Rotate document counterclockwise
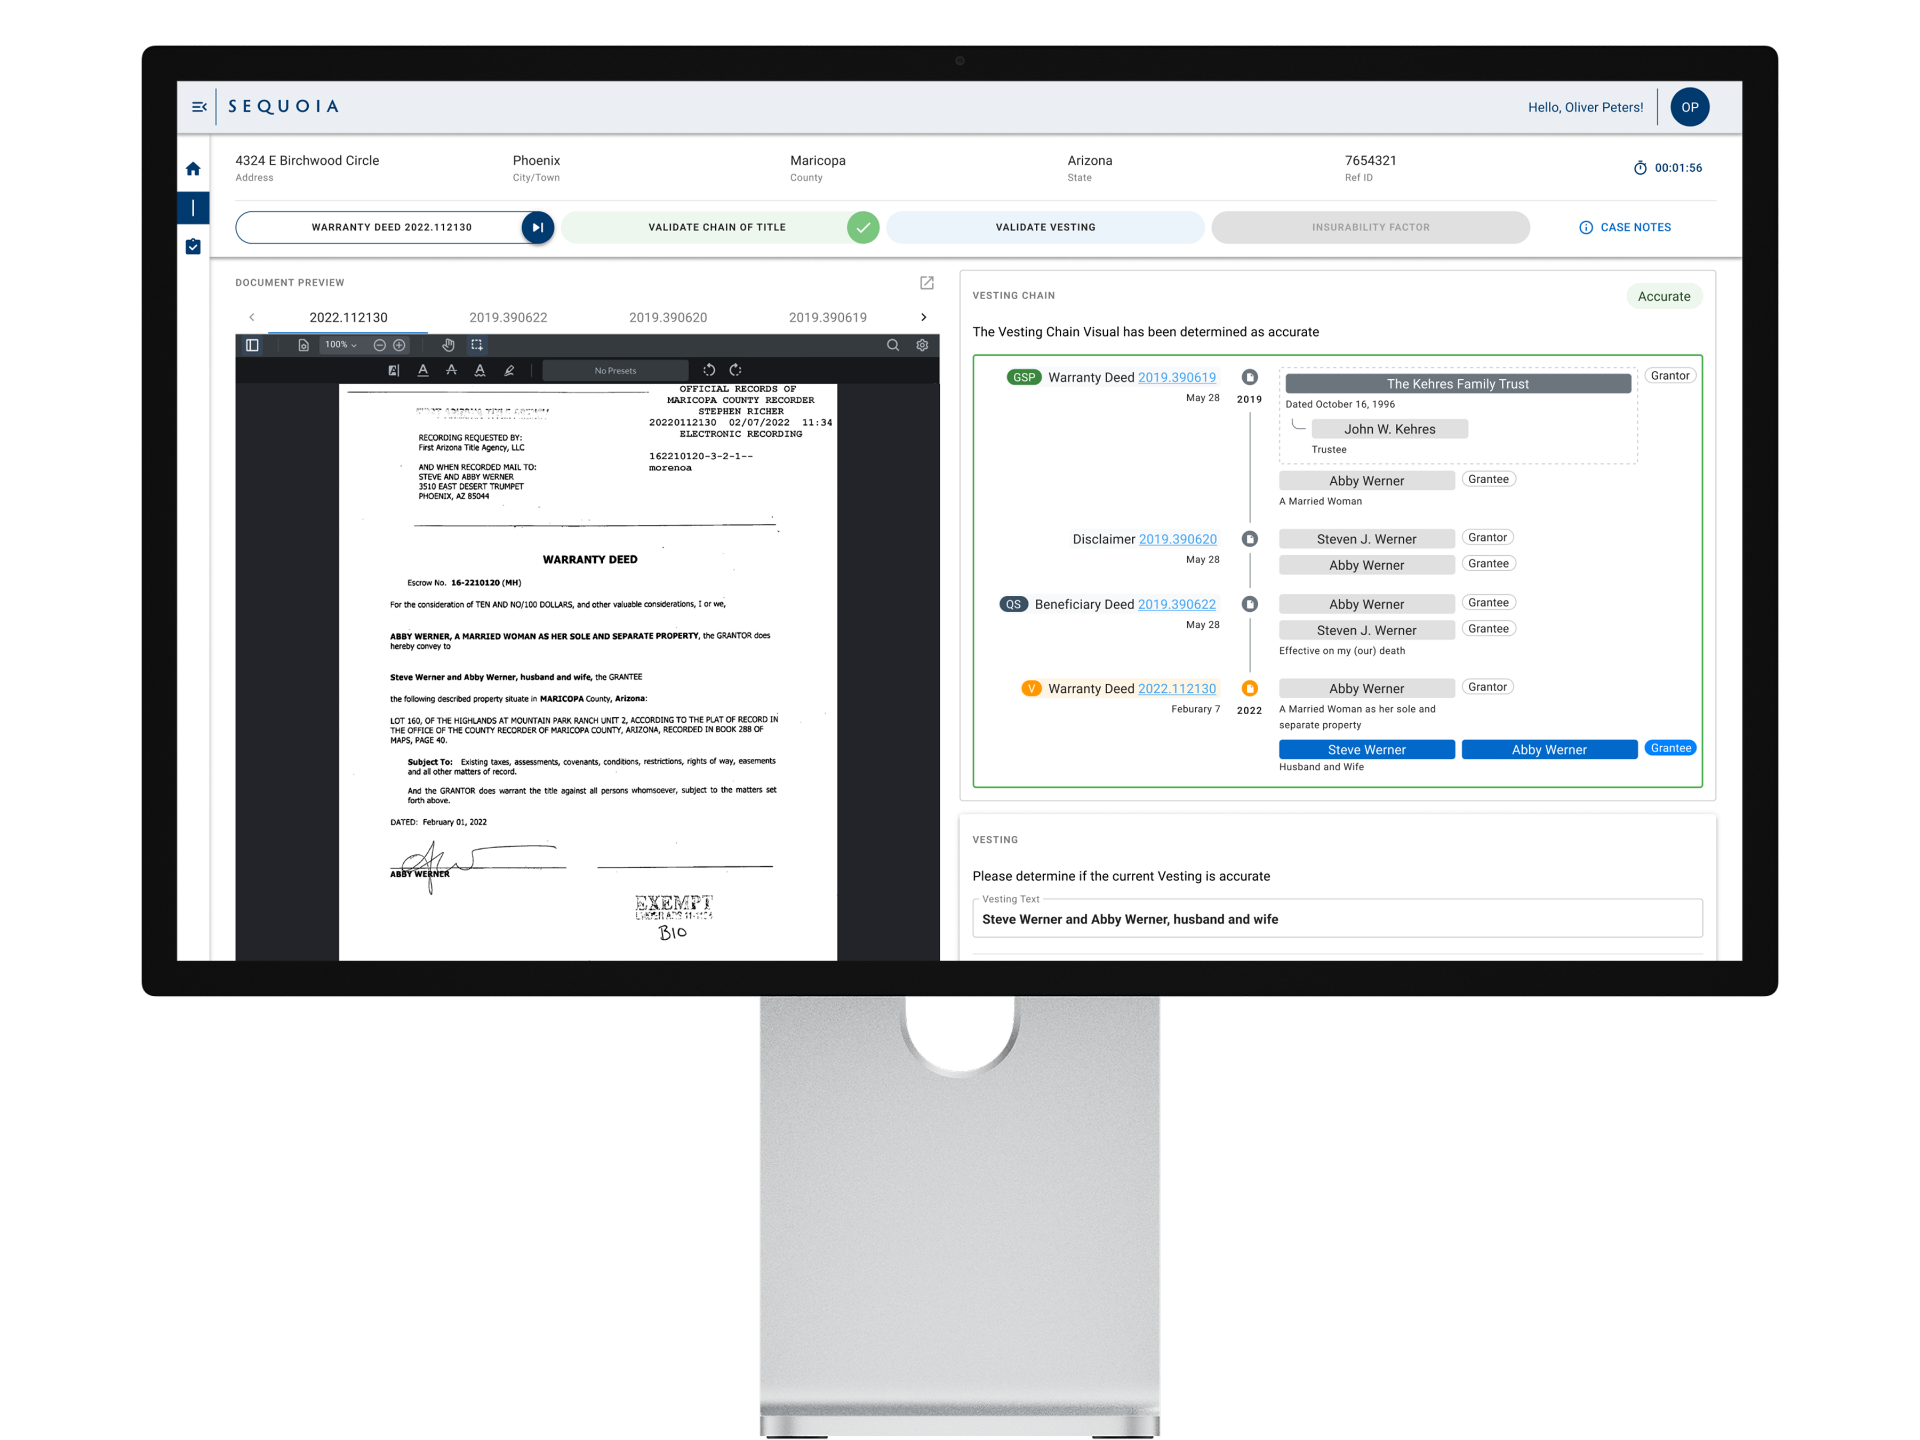Image resolution: width=1920 pixels, height=1440 pixels. [x=709, y=370]
